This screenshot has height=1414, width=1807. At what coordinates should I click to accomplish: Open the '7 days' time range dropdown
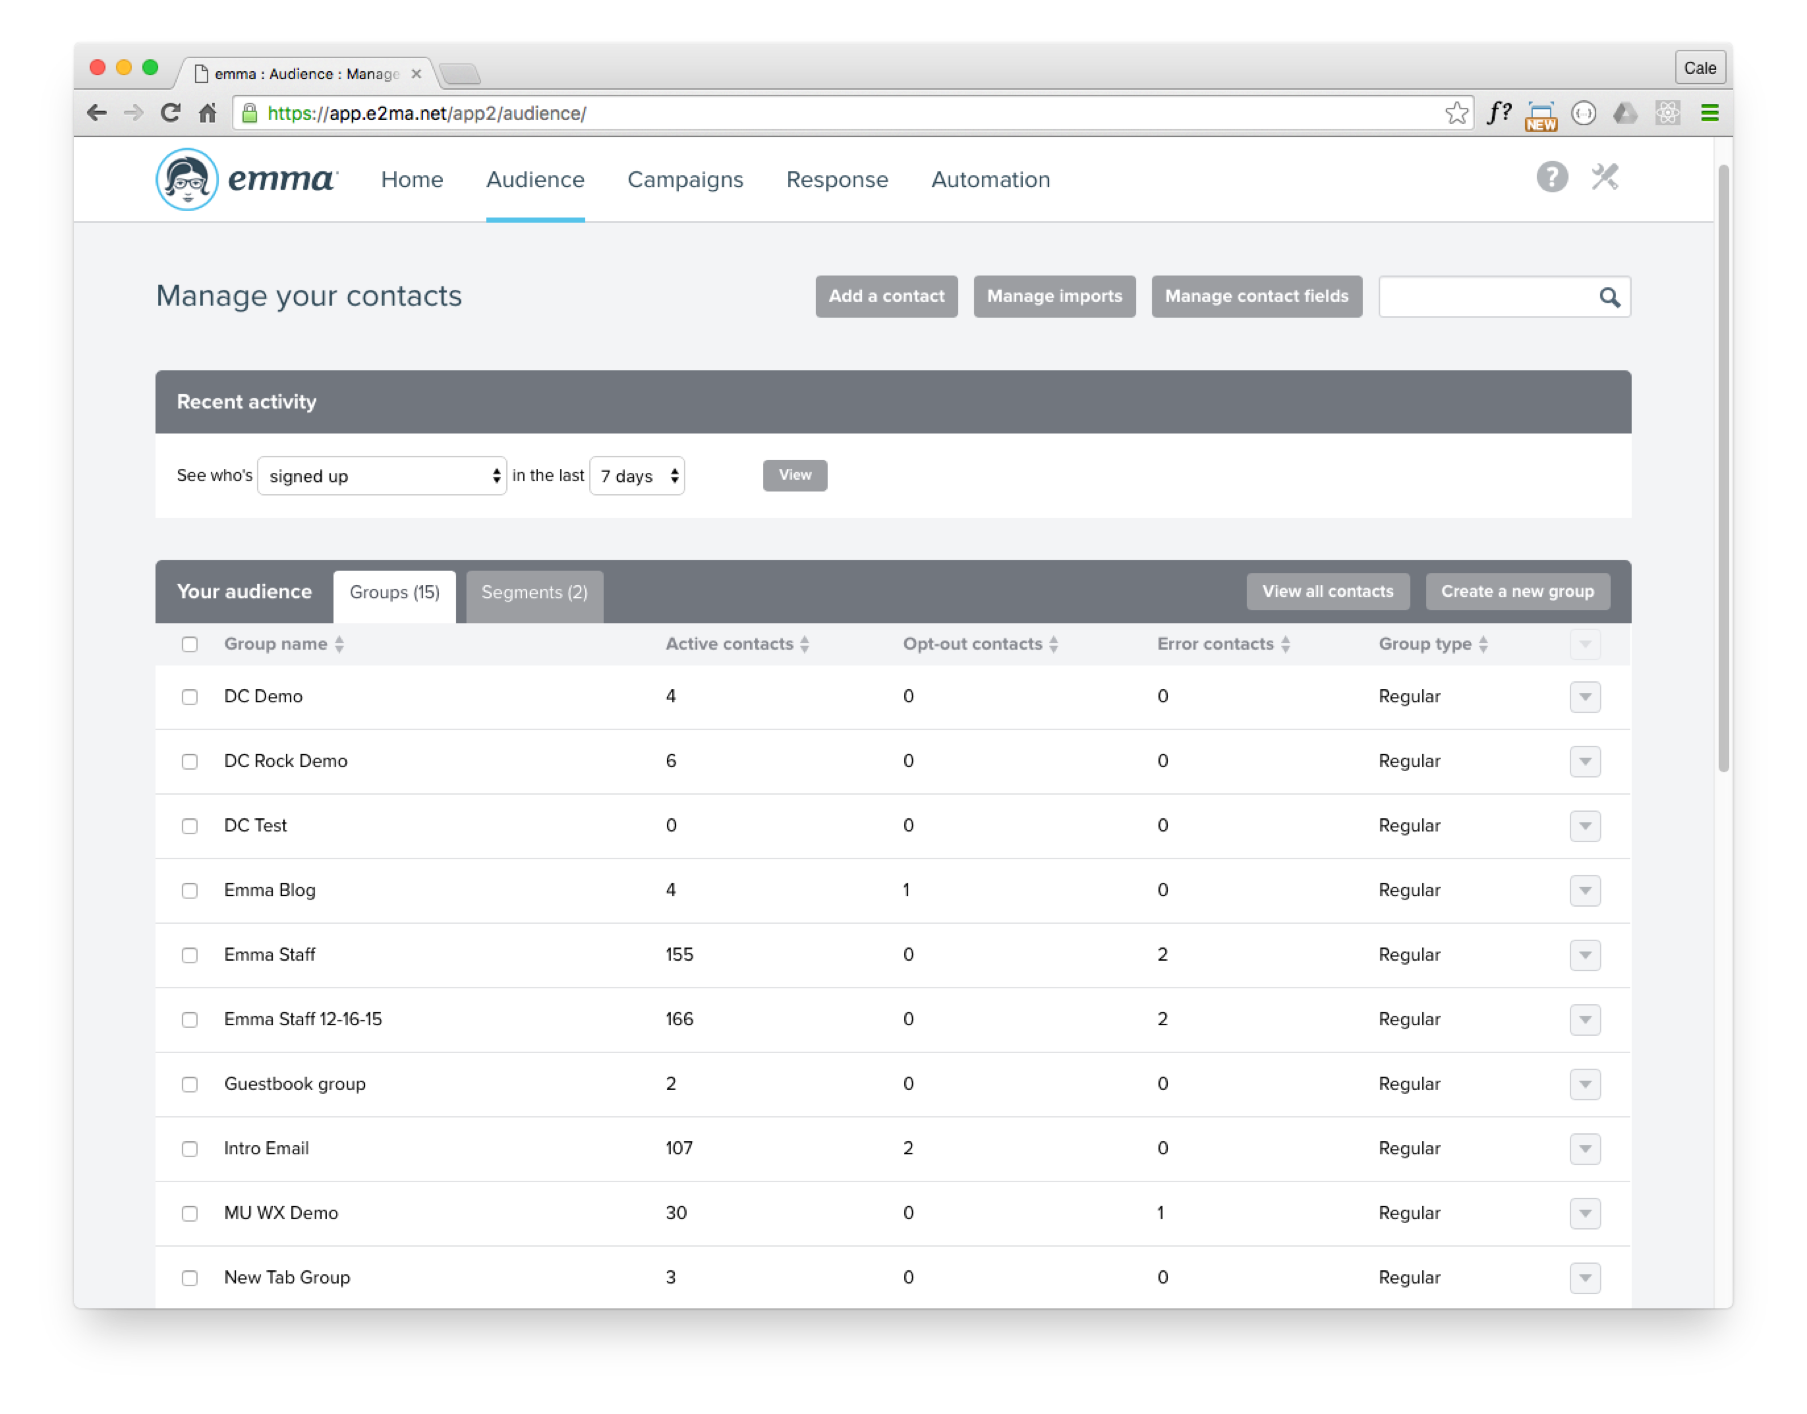tap(637, 476)
